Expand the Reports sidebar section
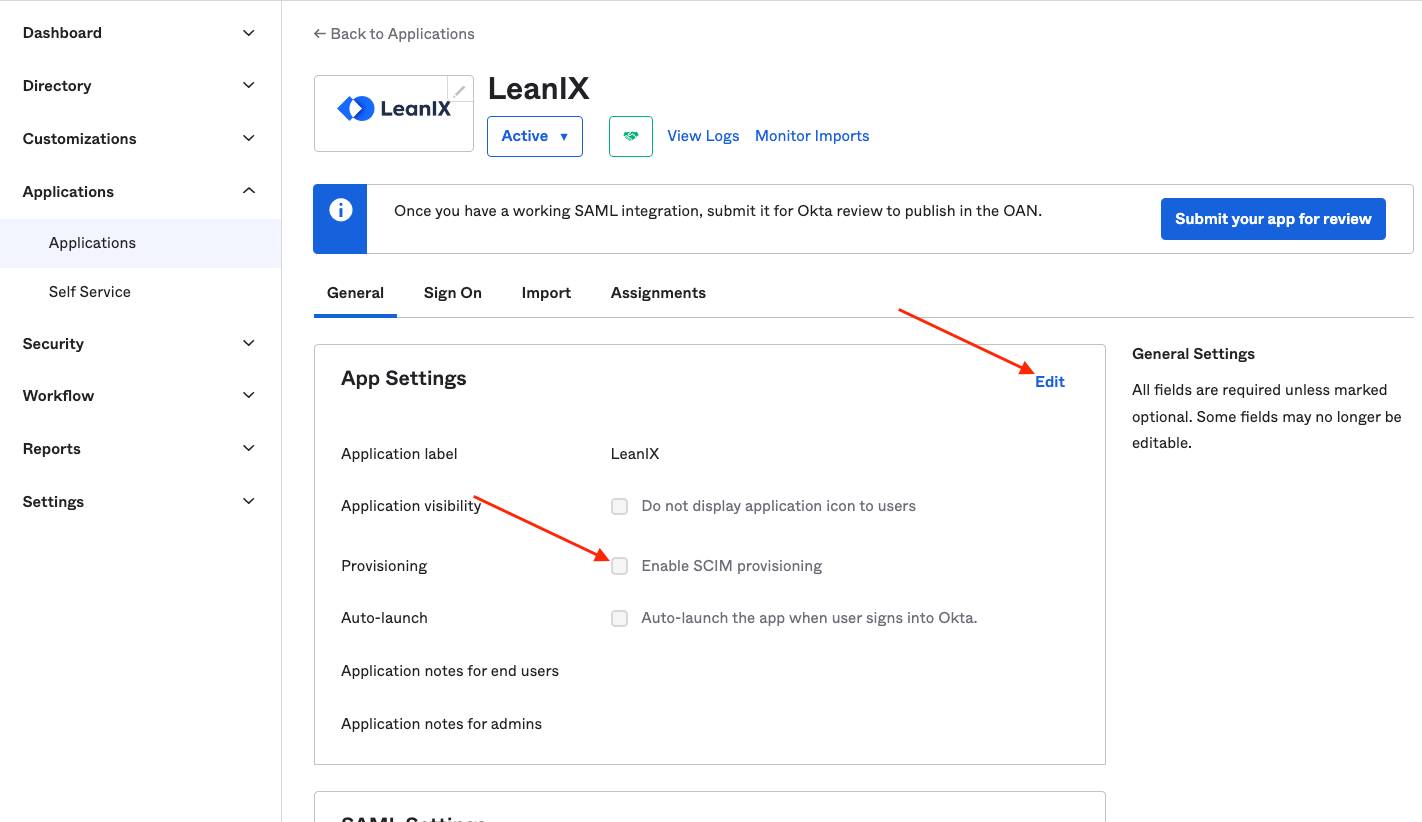This screenshot has width=1422, height=822. [x=140, y=449]
